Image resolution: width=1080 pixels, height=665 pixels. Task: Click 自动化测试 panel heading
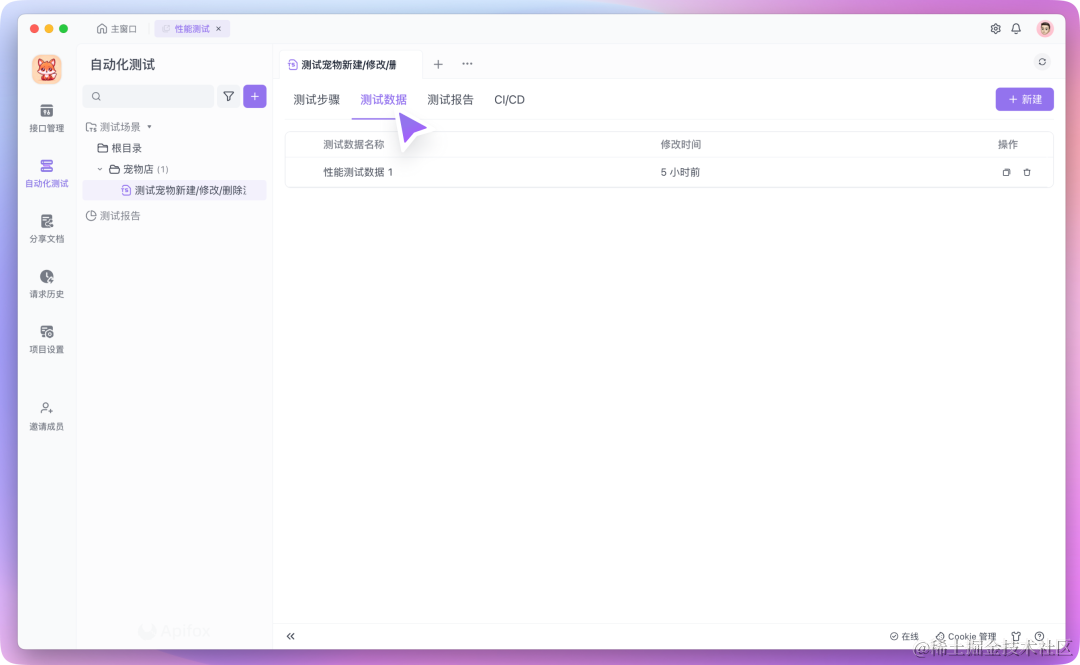point(123,65)
